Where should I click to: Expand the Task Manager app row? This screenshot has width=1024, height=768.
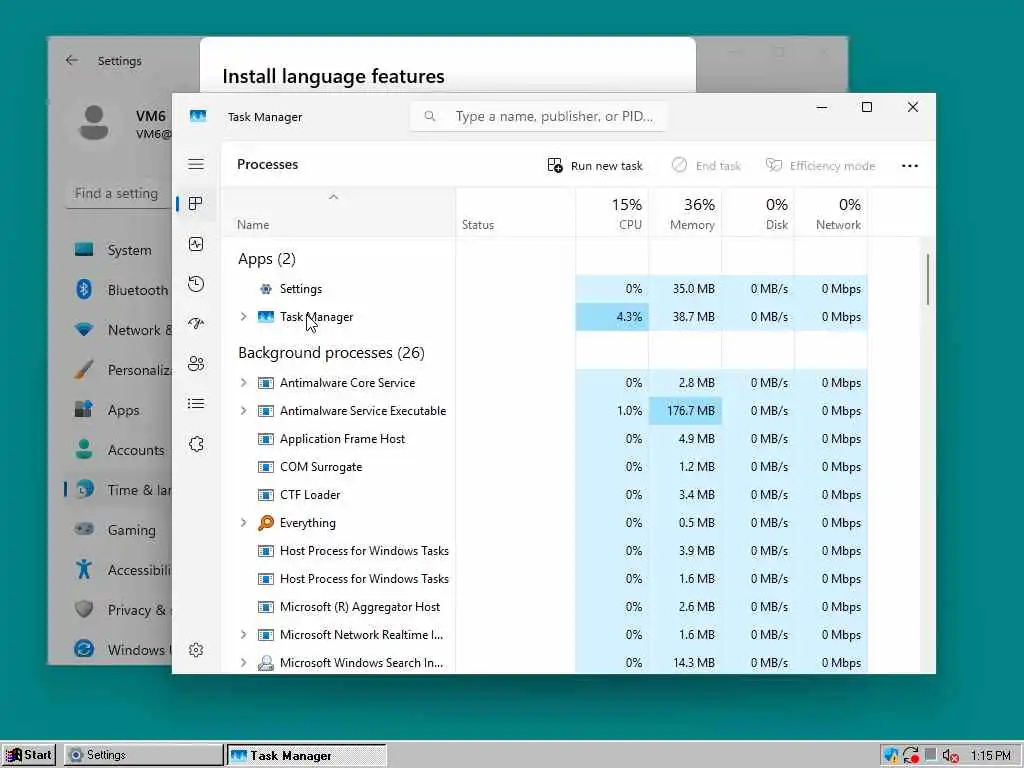point(244,317)
